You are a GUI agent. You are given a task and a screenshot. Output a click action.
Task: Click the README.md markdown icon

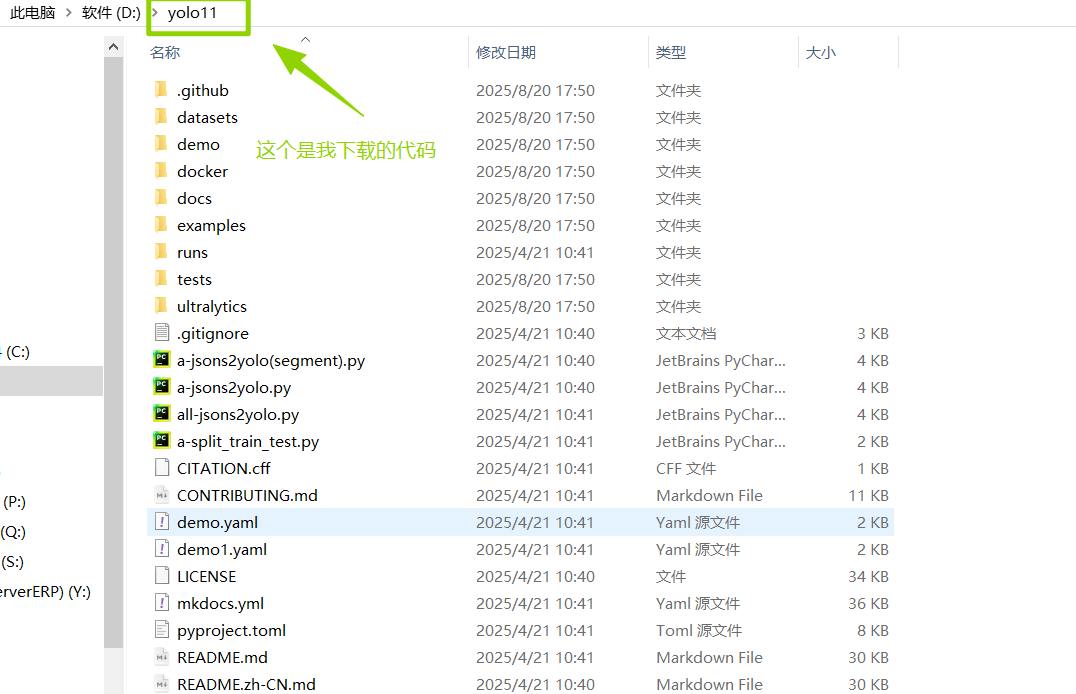pos(162,657)
